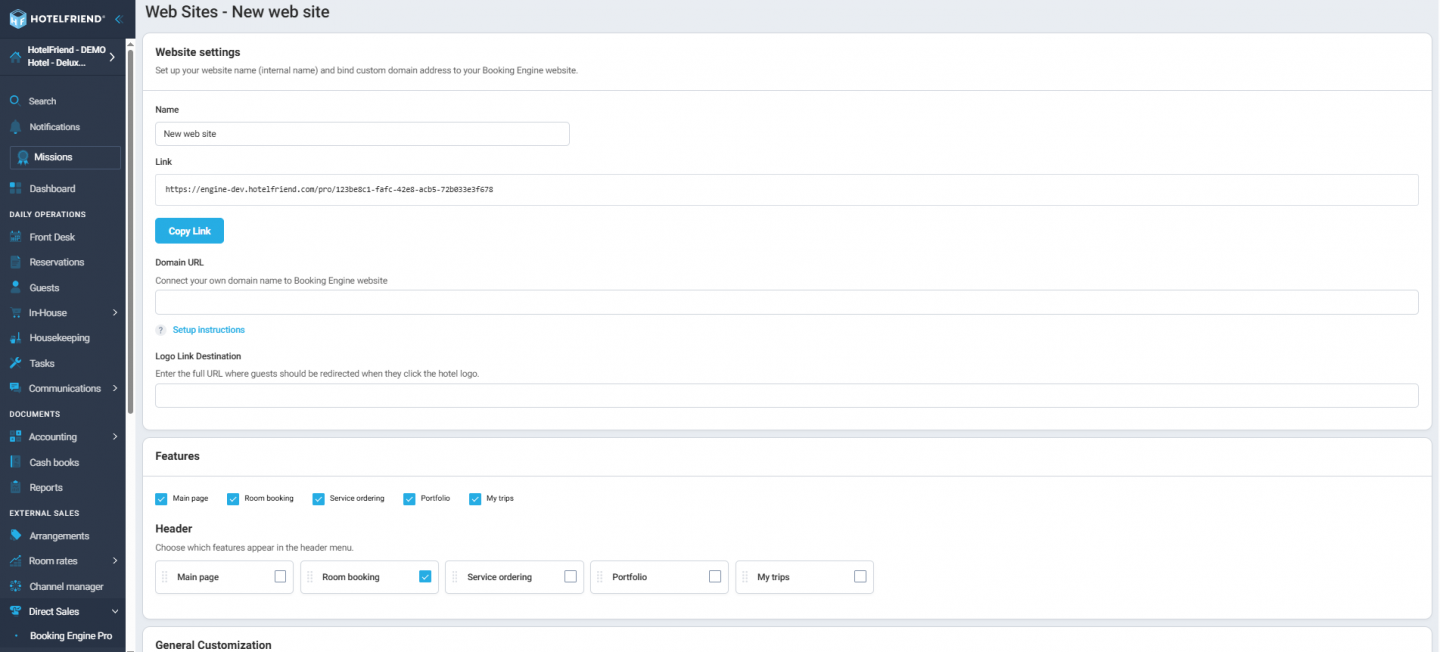
Task: Open the Setup instructions link
Action: 208,329
